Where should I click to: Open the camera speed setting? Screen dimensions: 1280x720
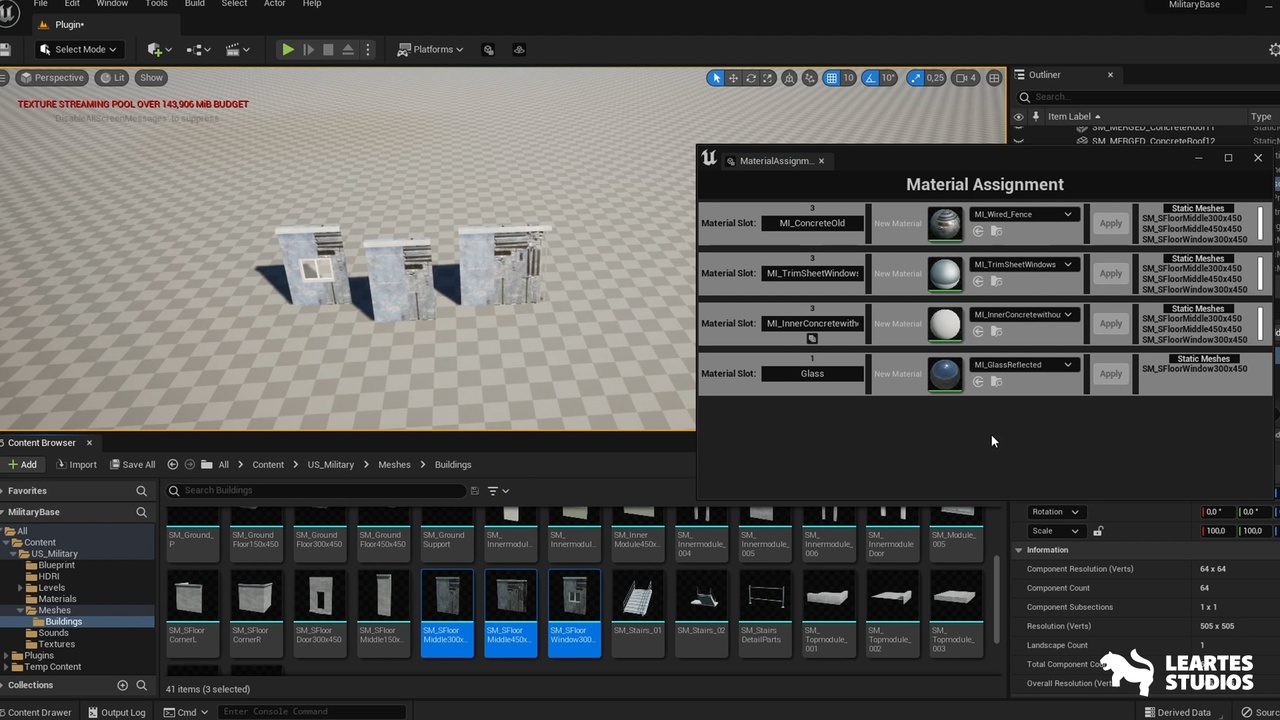tap(965, 78)
